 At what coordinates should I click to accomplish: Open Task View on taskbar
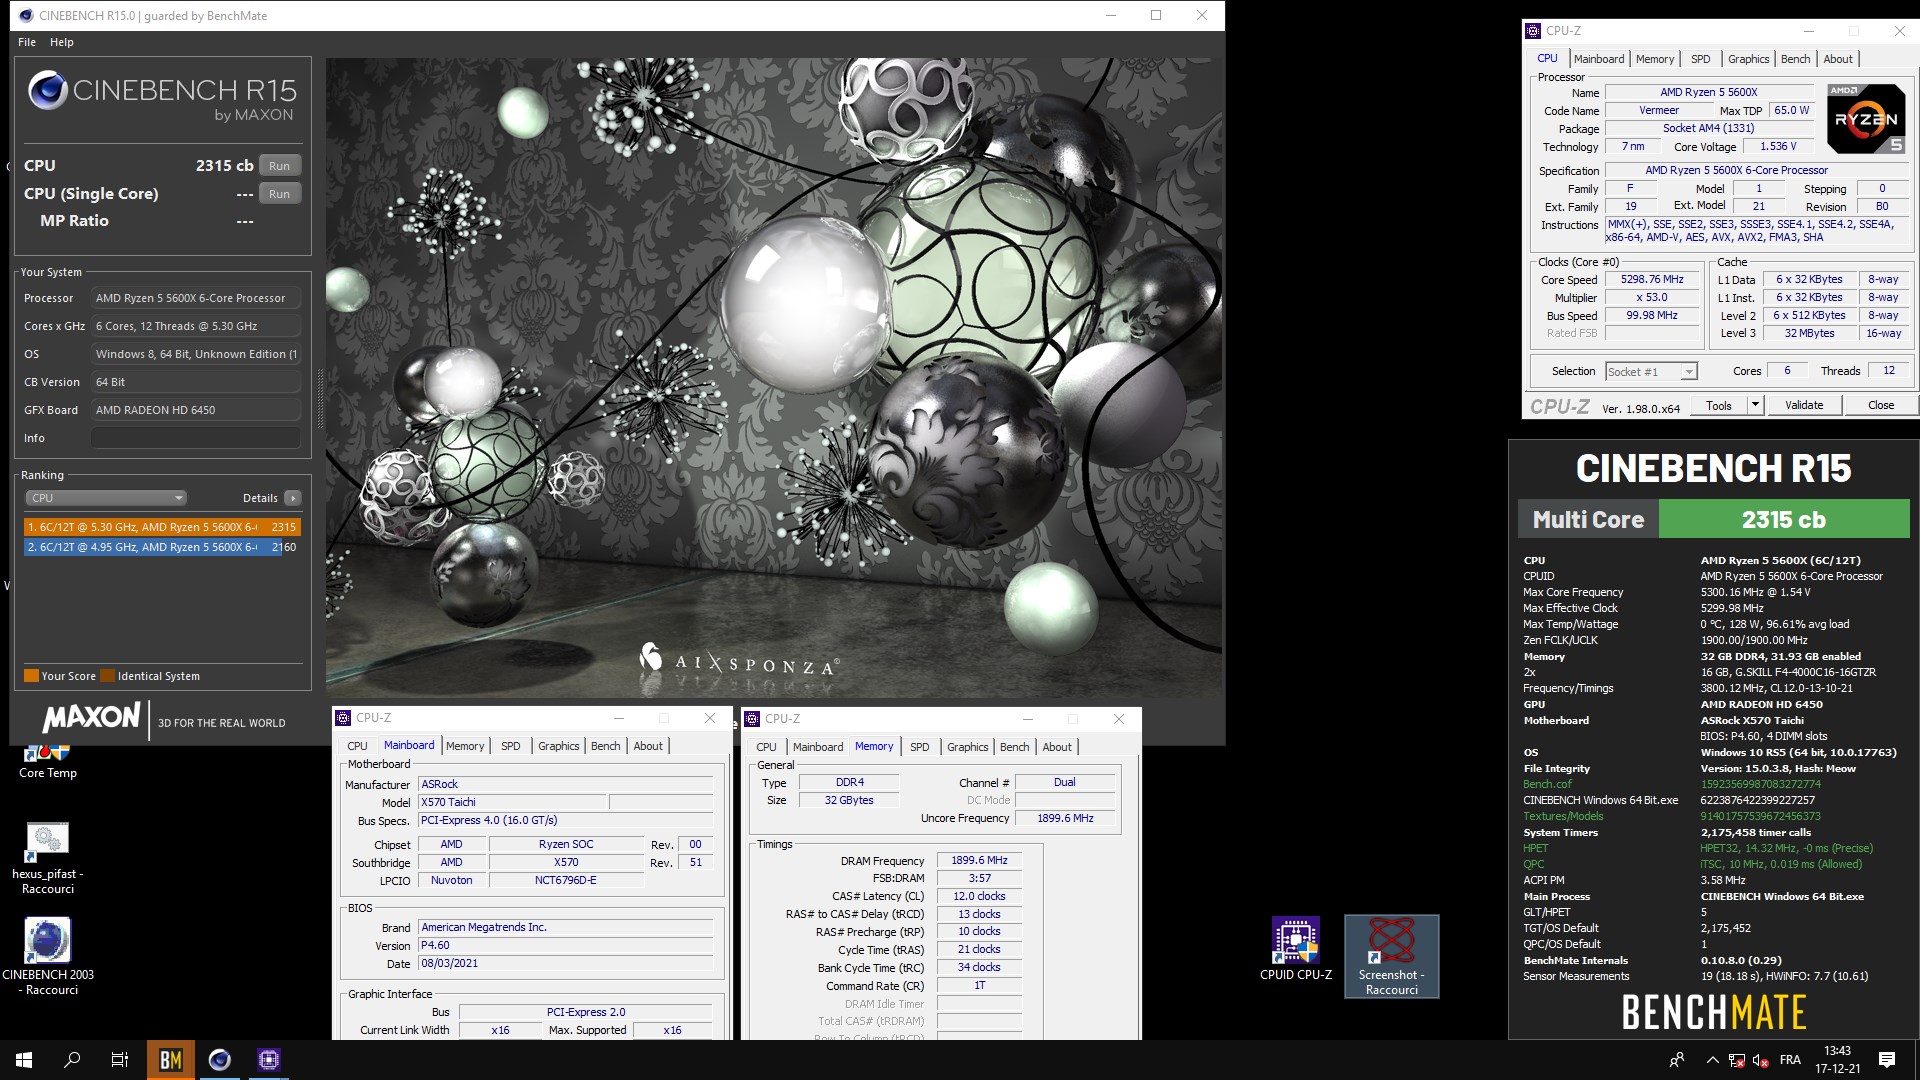point(120,1060)
